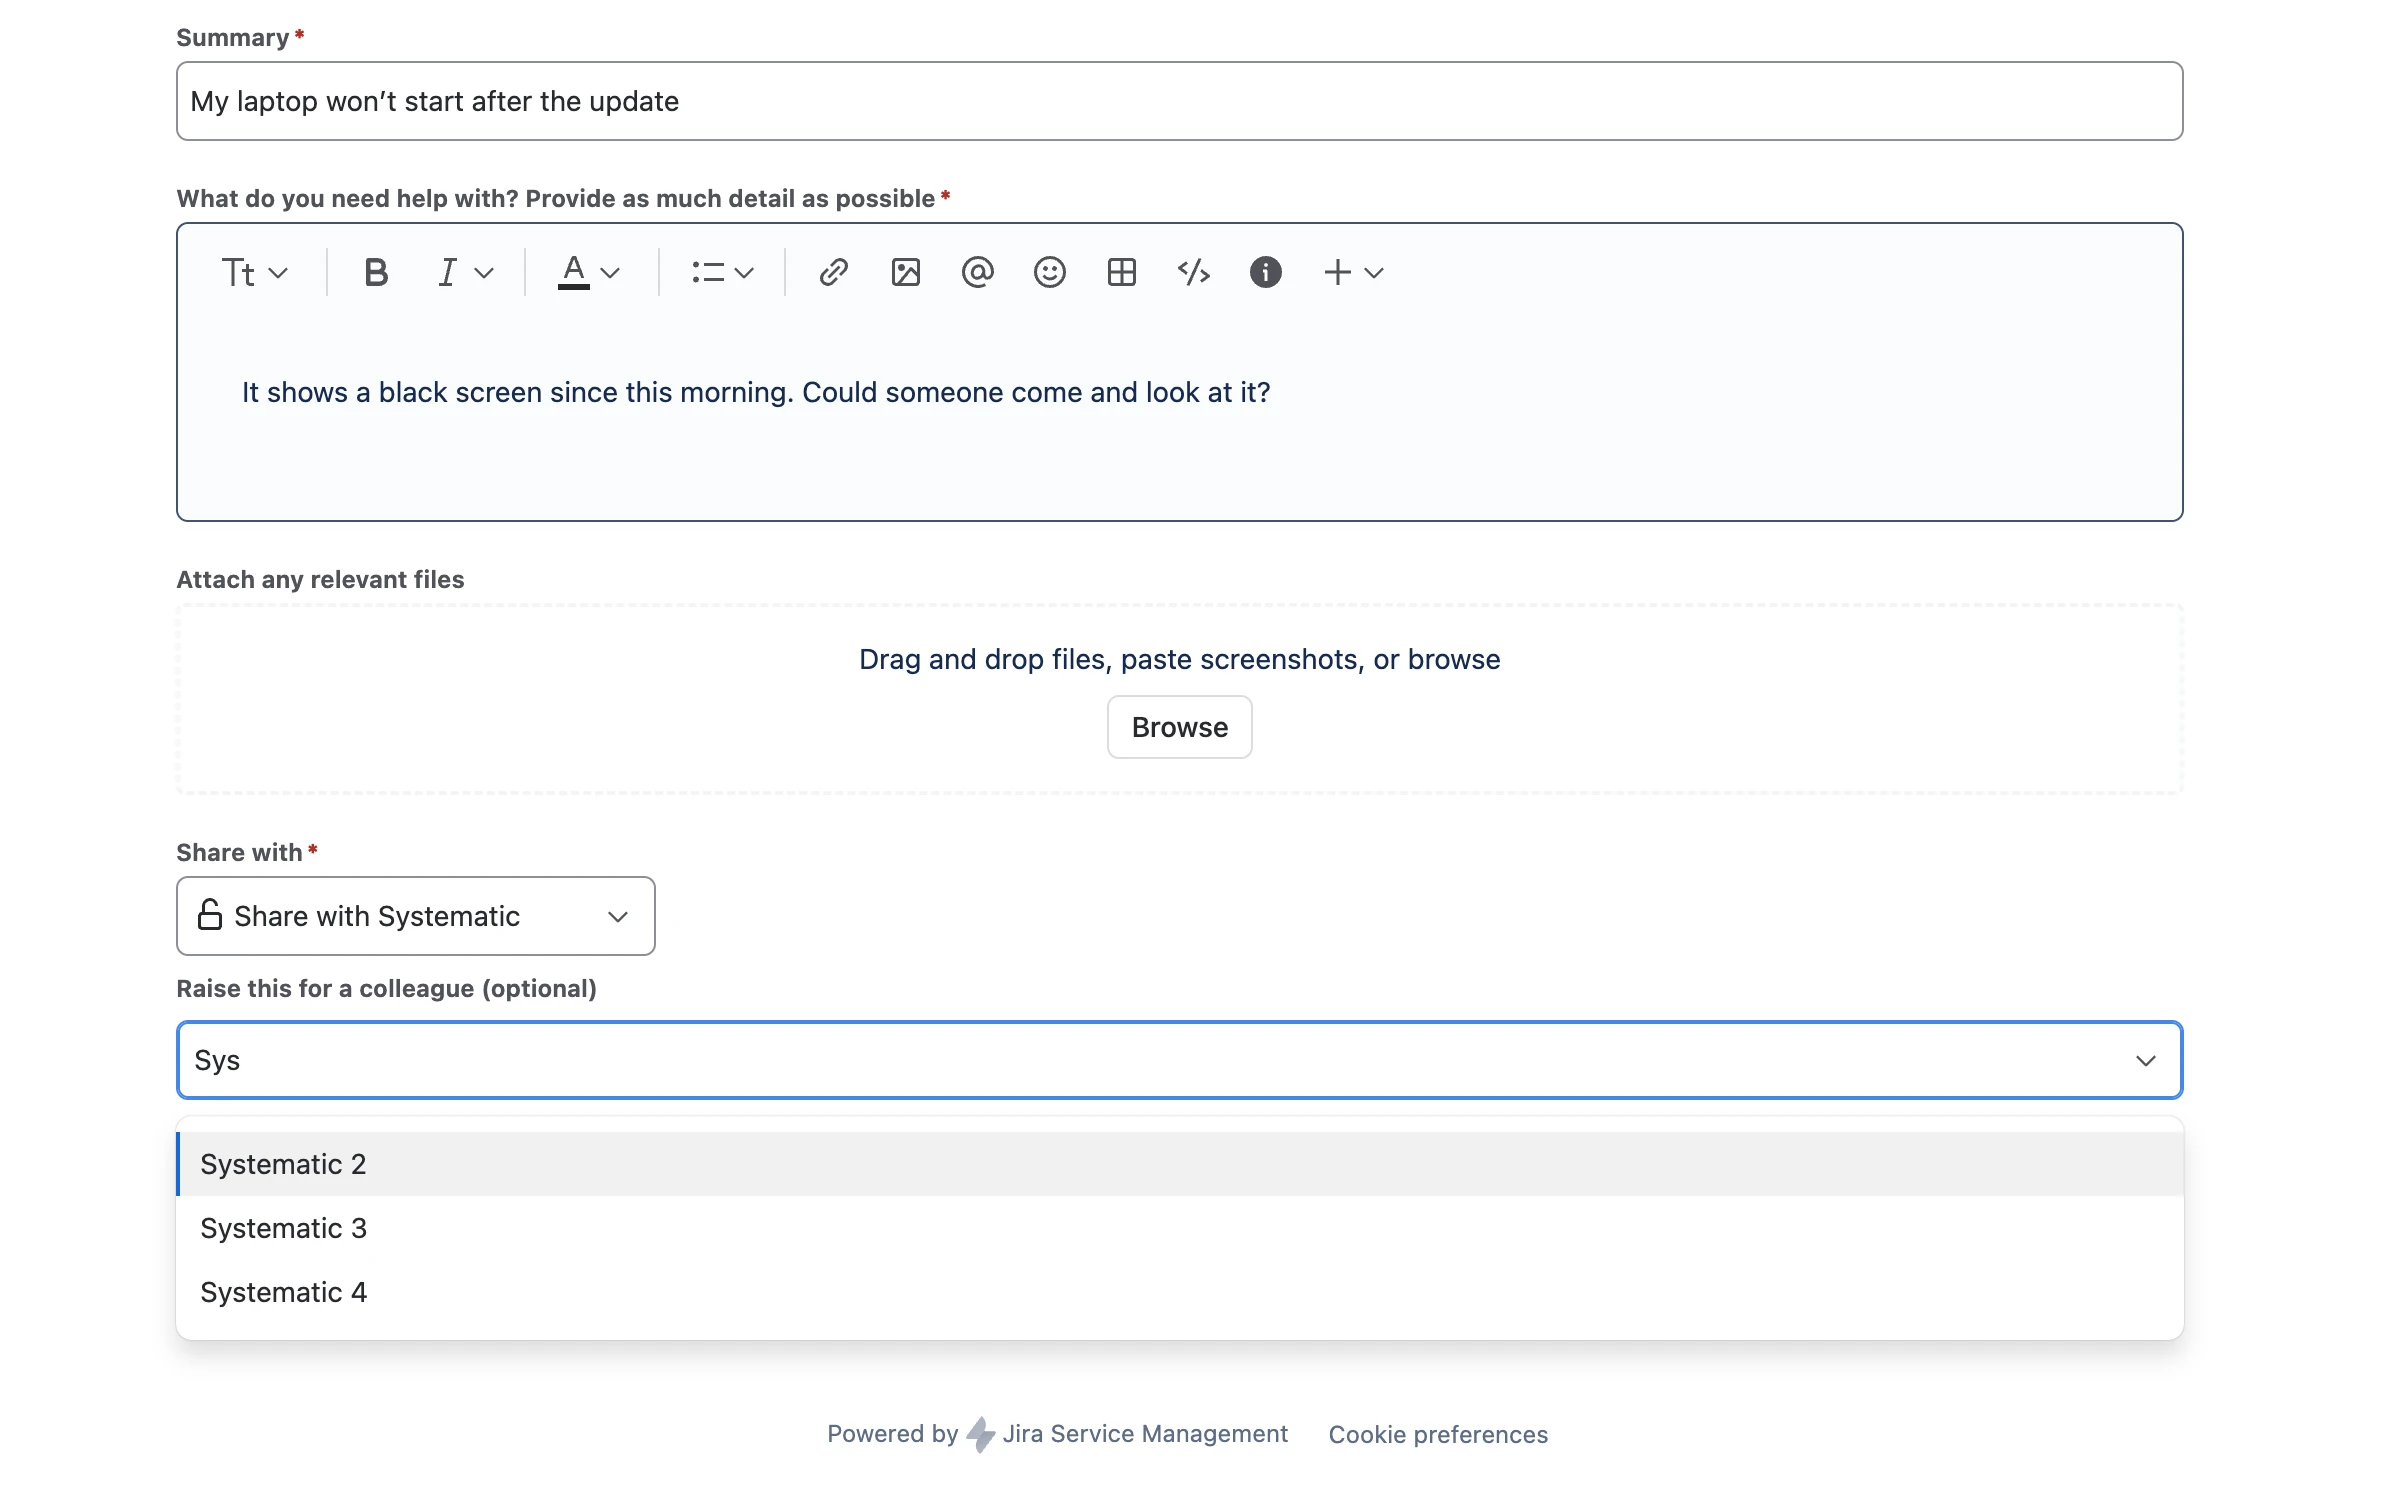Open the text color picker

coord(573,272)
